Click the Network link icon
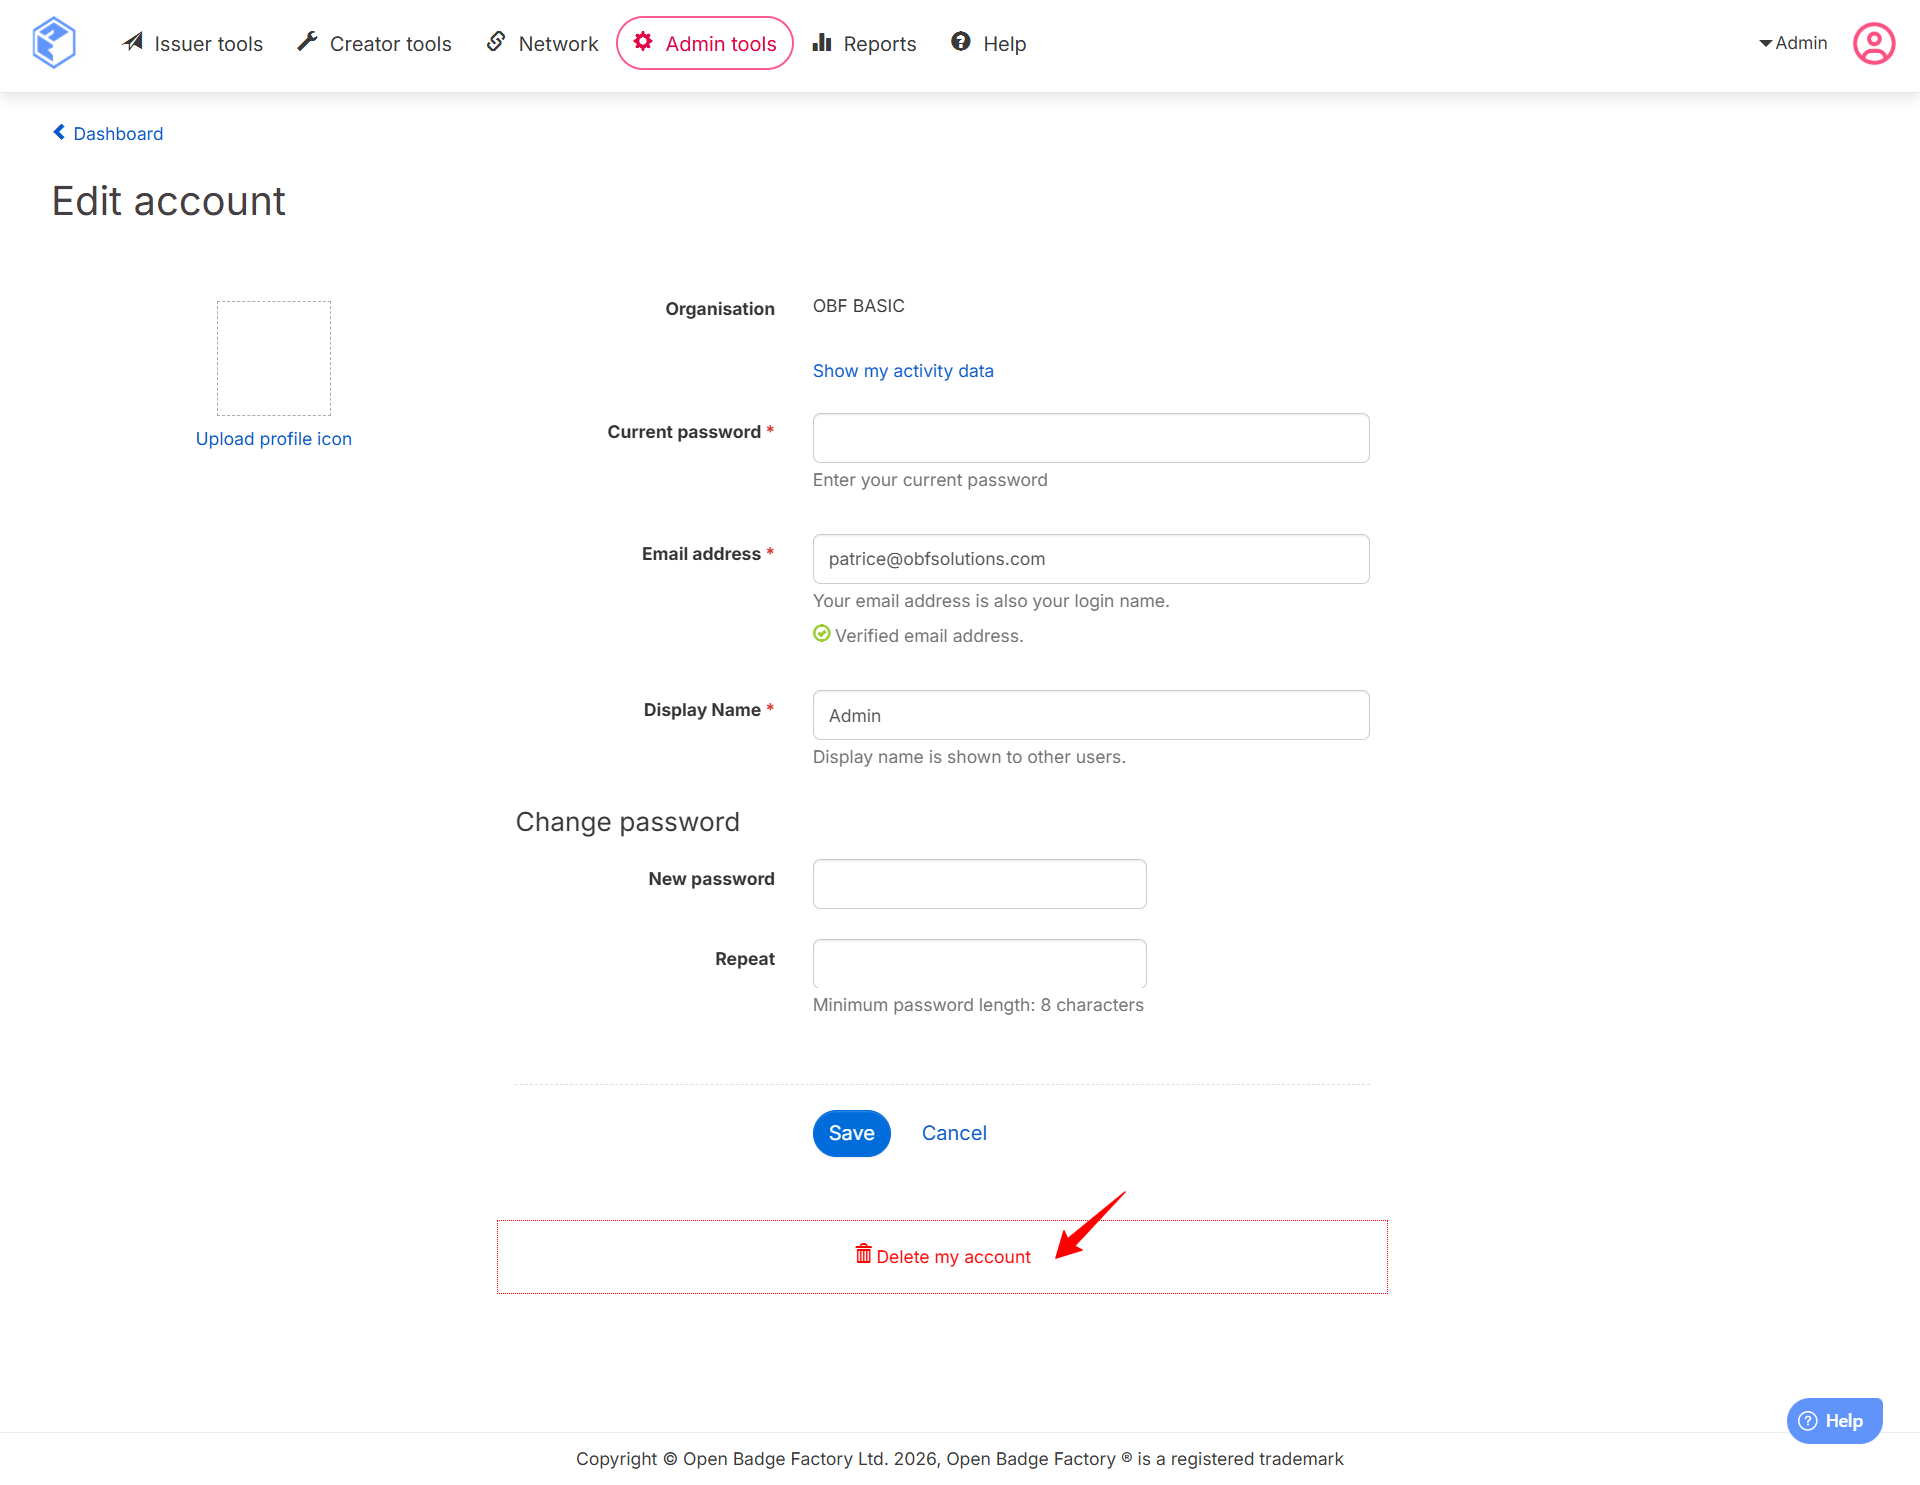 pos(496,42)
